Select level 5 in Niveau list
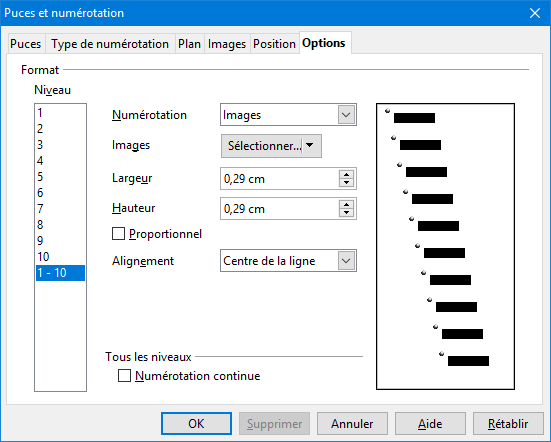 tap(60, 177)
